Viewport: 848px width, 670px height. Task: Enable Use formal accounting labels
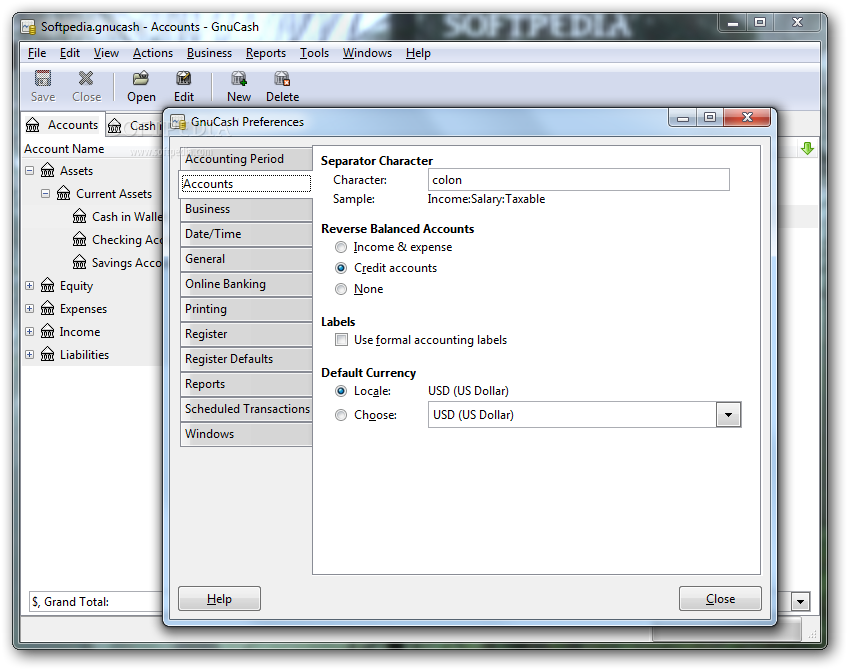click(341, 340)
